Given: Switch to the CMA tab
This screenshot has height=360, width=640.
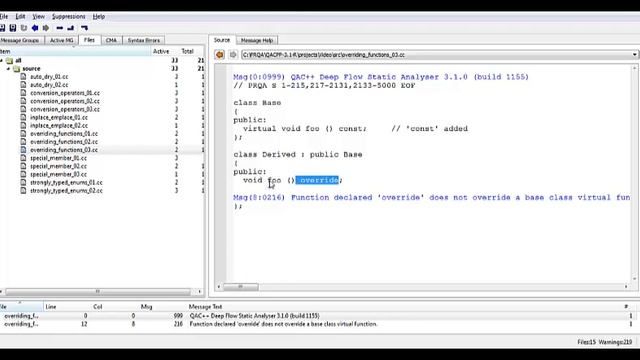Looking at the screenshot, I should click(x=111, y=40).
